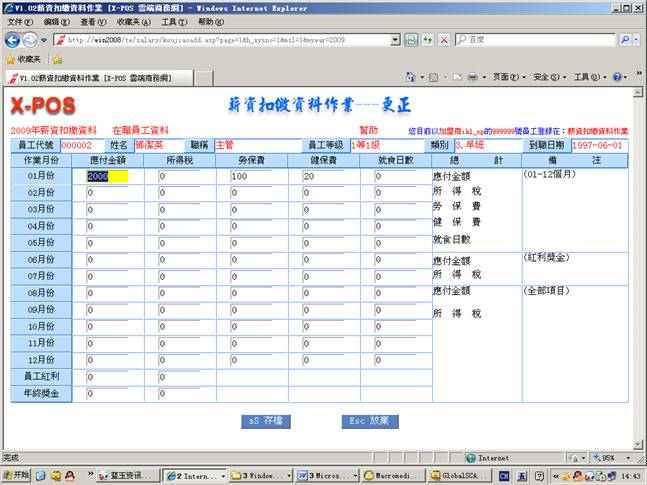The height and width of the screenshot is (485, 647).
Task: Open the 工具(T) menu in menu bar
Action: click(173, 21)
